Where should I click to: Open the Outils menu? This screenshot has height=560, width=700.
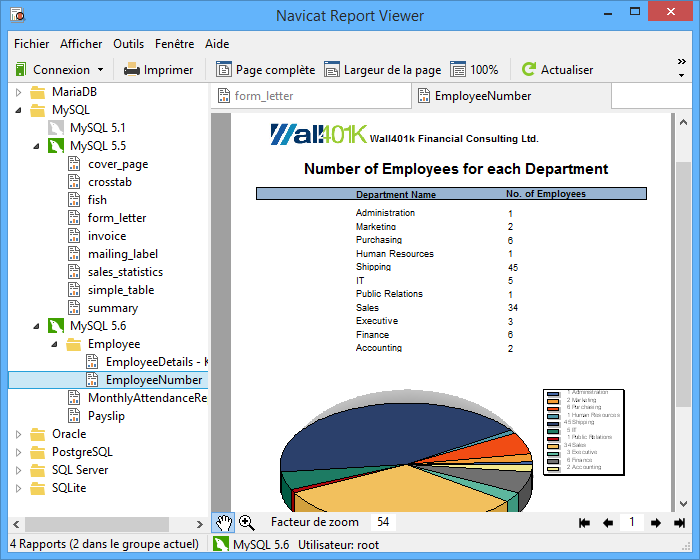129,44
